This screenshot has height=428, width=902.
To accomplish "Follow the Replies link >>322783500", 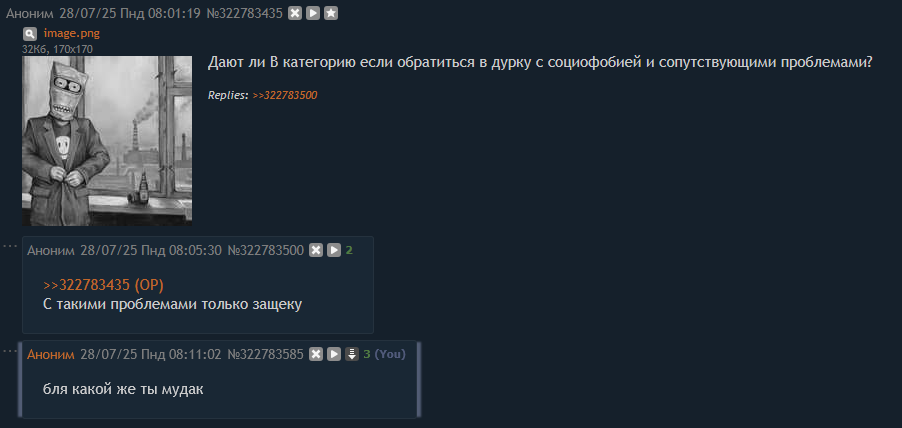I will pos(285,95).
